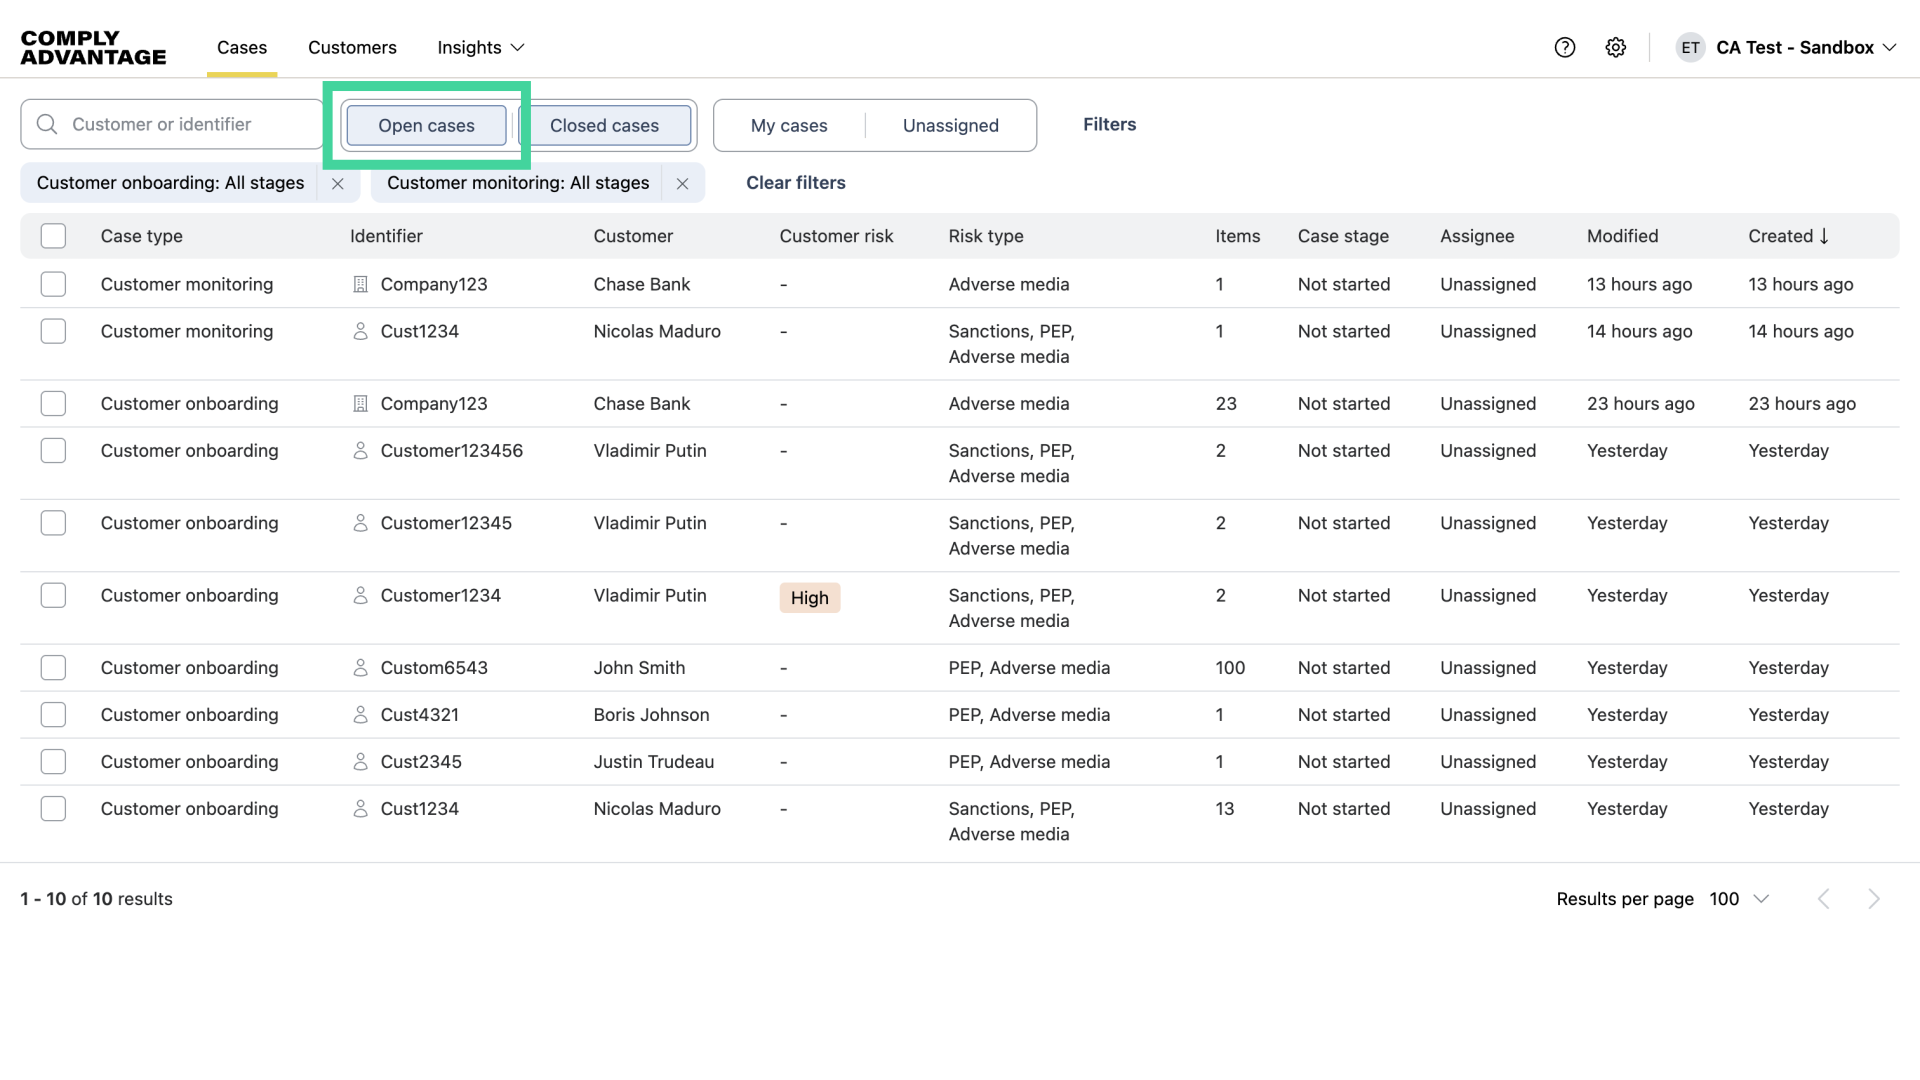Toggle the select-all header checkbox
The image size is (1920, 1080).
[x=53, y=236]
